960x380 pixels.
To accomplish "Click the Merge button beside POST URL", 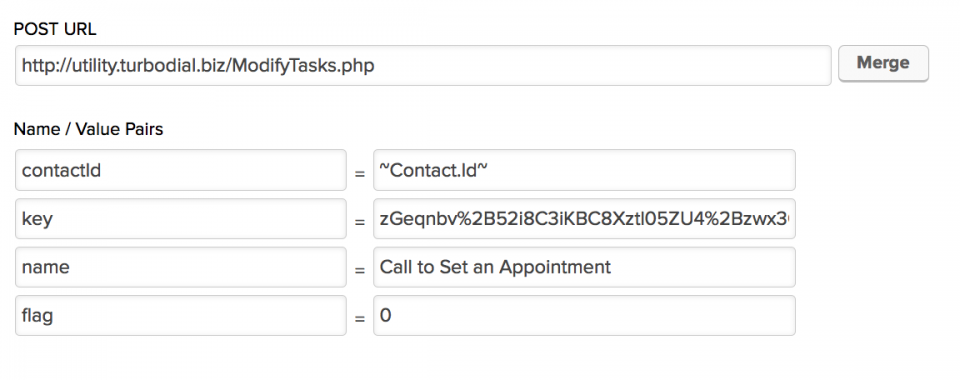I will point(883,63).
